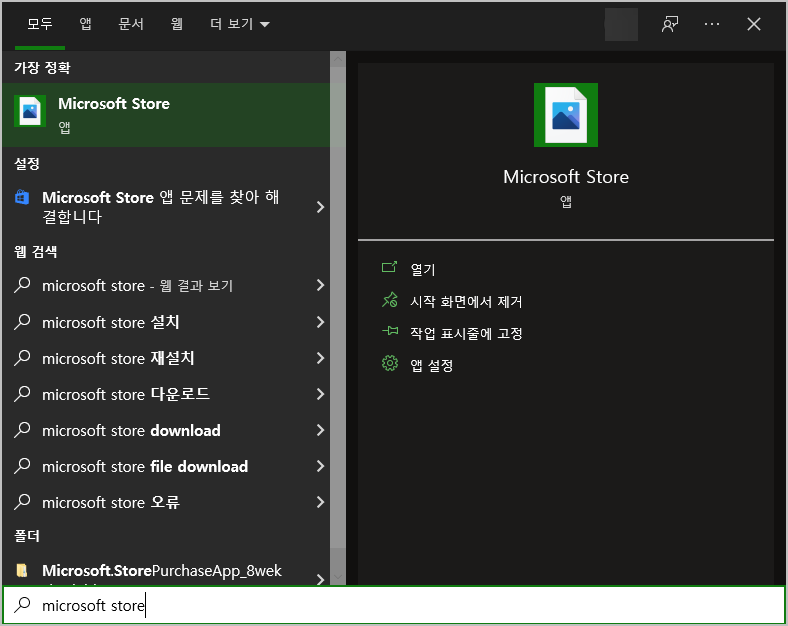Click search magnifier icon beside 'microsoft store 재설치'
Screen dimensions: 788x626
(x=22, y=358)
